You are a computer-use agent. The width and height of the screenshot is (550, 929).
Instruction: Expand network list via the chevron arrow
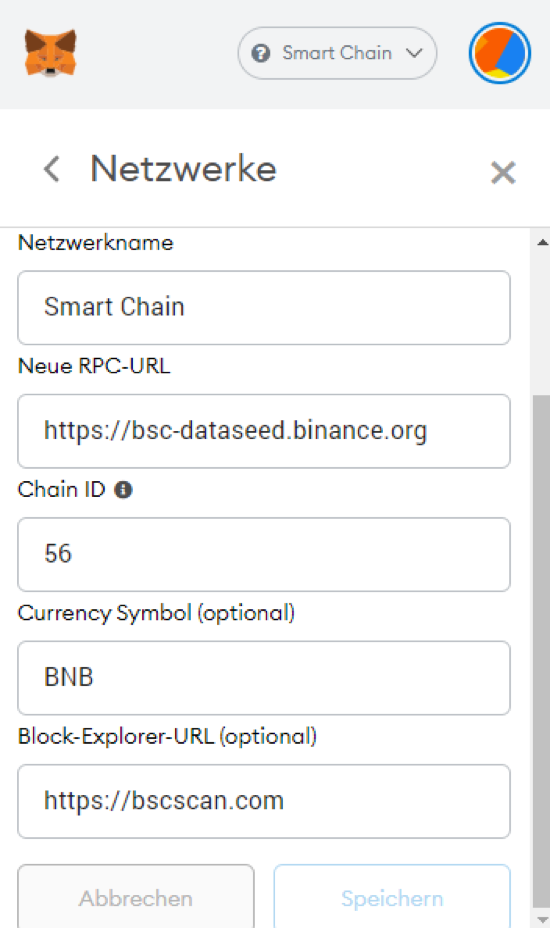[x=414, y=53]
